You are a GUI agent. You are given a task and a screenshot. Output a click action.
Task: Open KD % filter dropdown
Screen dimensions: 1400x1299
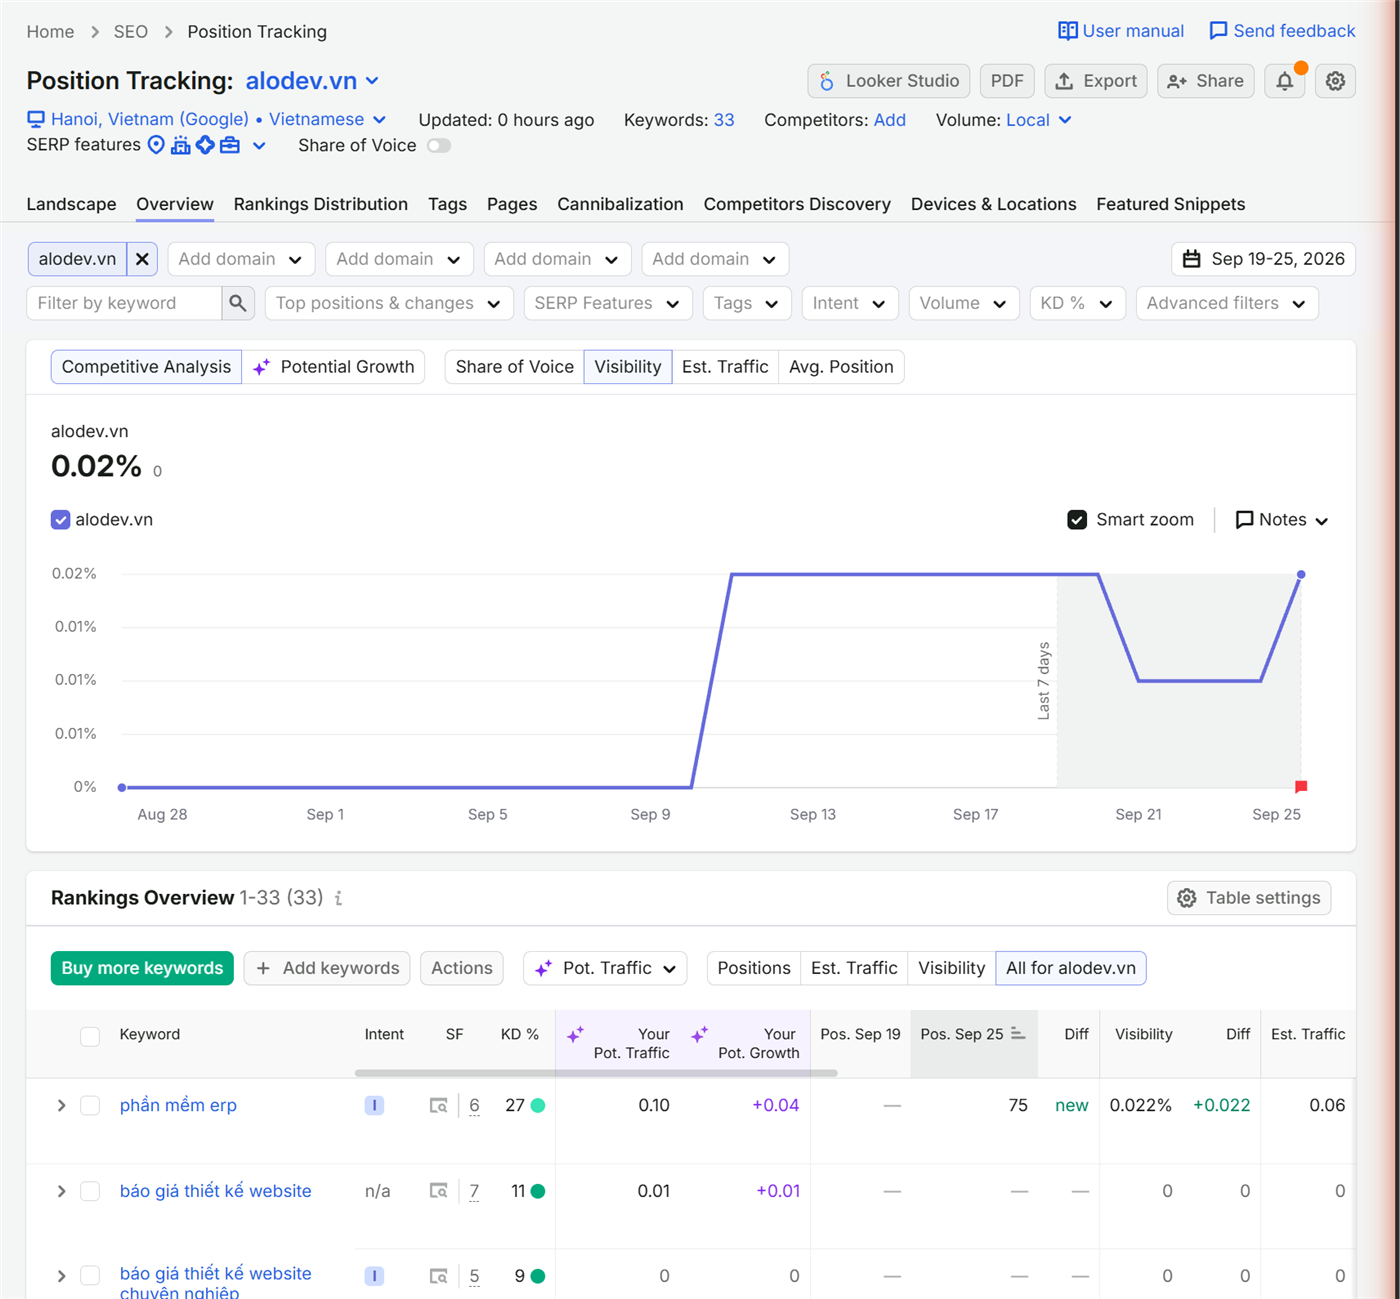tap(1078, 303)
